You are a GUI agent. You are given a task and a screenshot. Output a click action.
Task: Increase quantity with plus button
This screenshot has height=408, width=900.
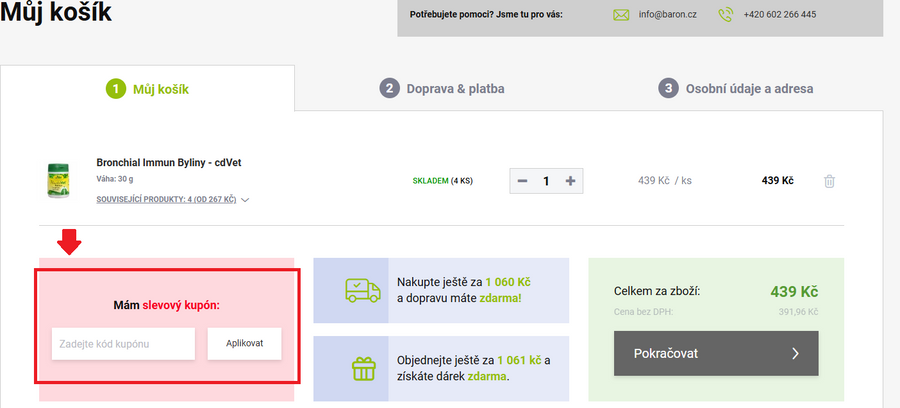570,181
